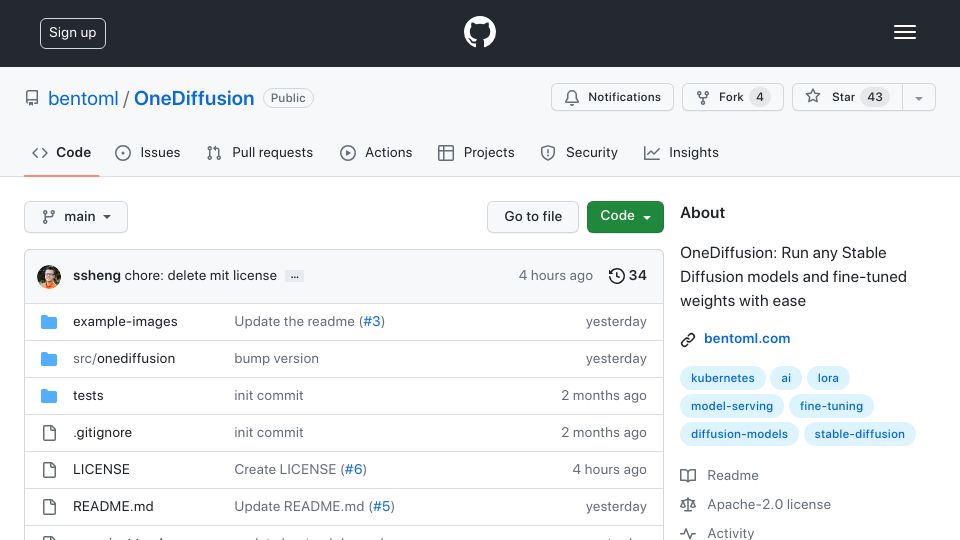960x540 pixels.
Task: Click the '4 hours ago' commit timestamp
Action: coord(555,276)
